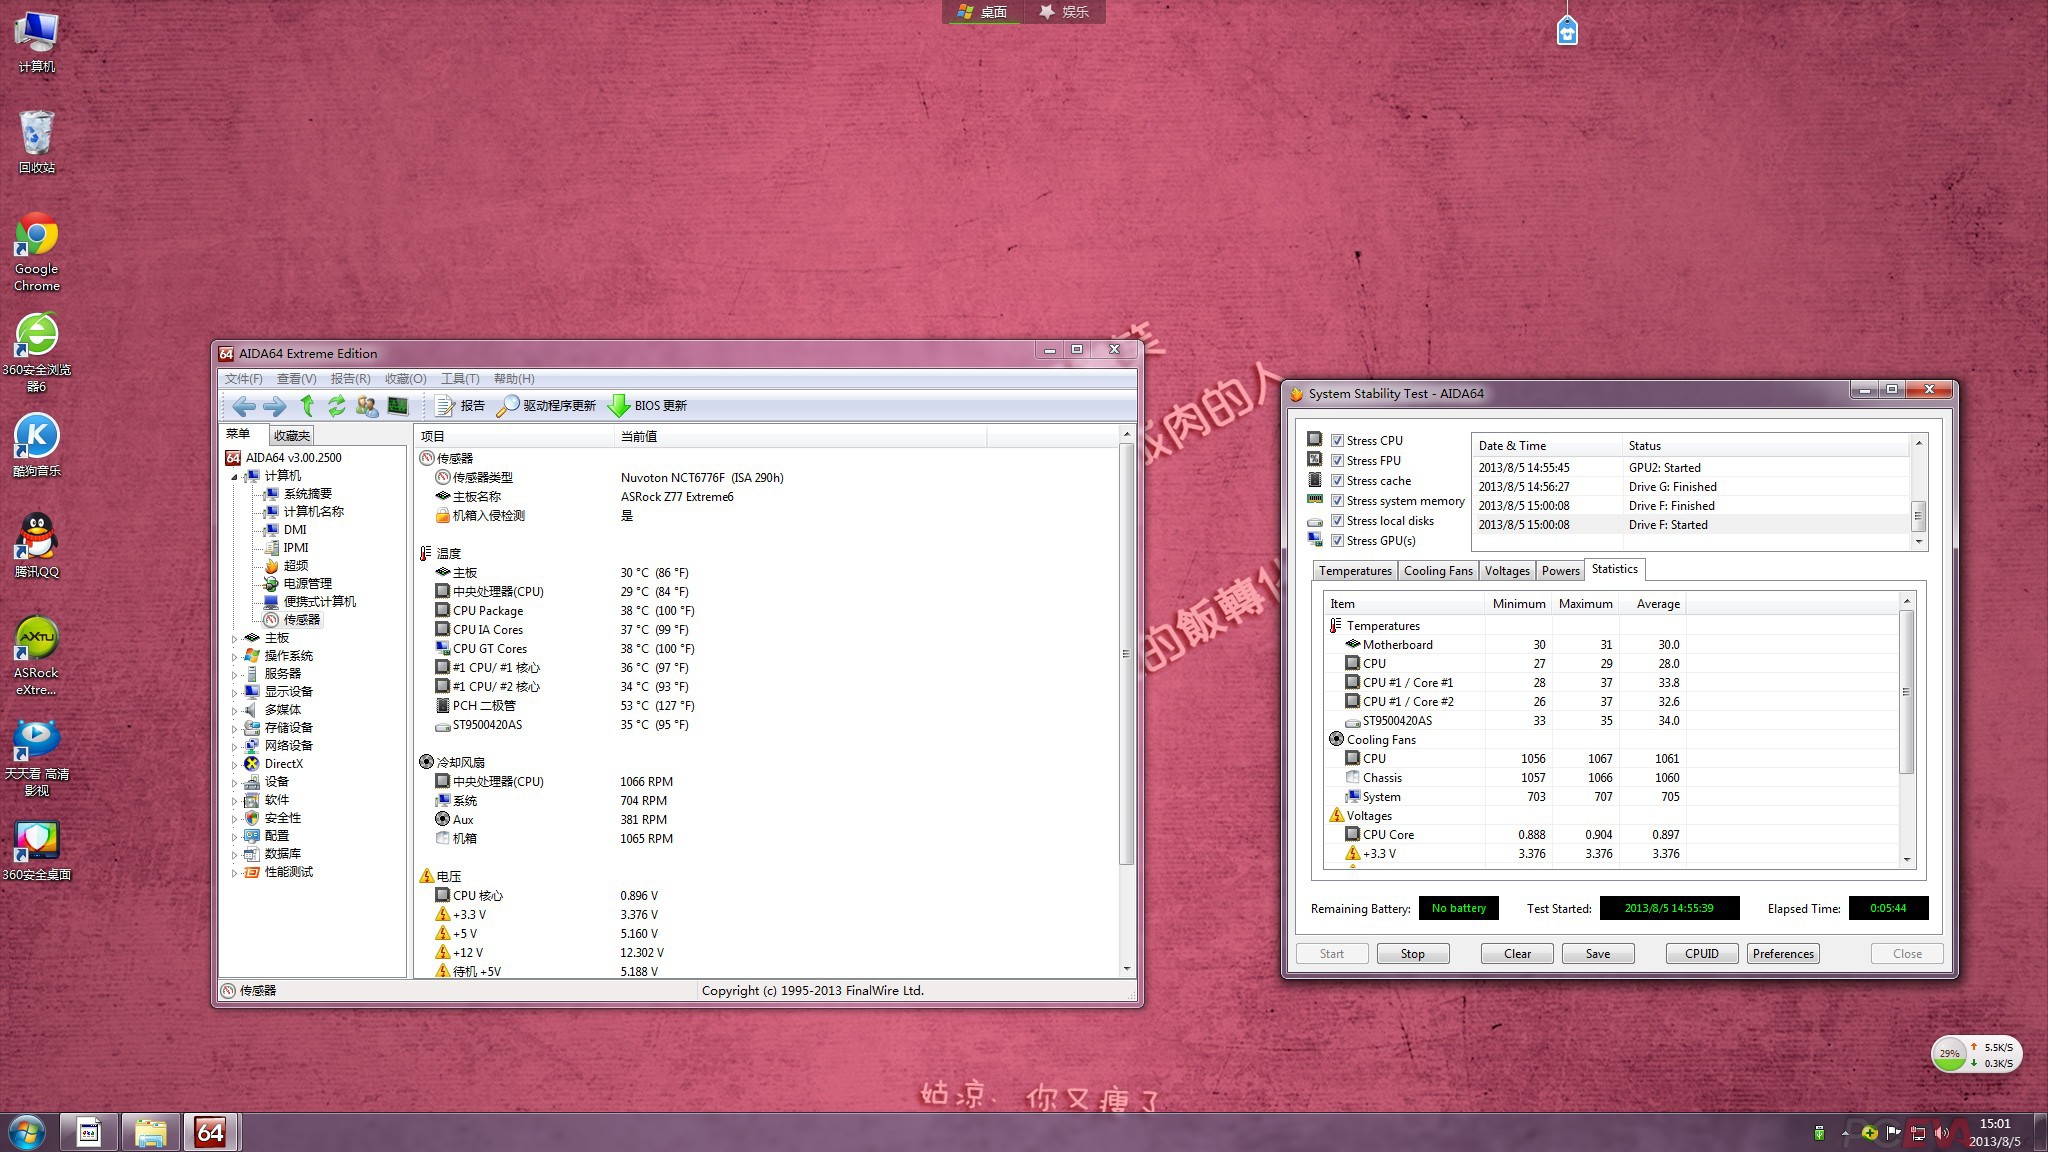The height and width of the screenshot is (1152, 2048).
Task: Click the Clear button
Action: click(x=1517, y=954)
